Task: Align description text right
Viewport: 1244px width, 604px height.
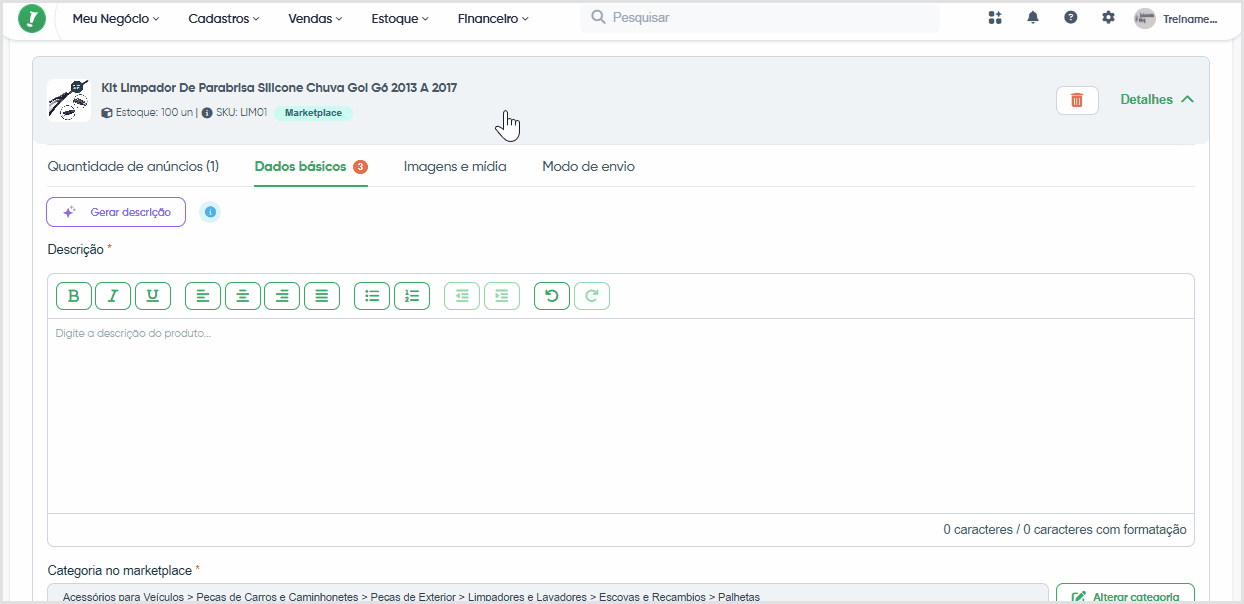Action: pos(282,296)
